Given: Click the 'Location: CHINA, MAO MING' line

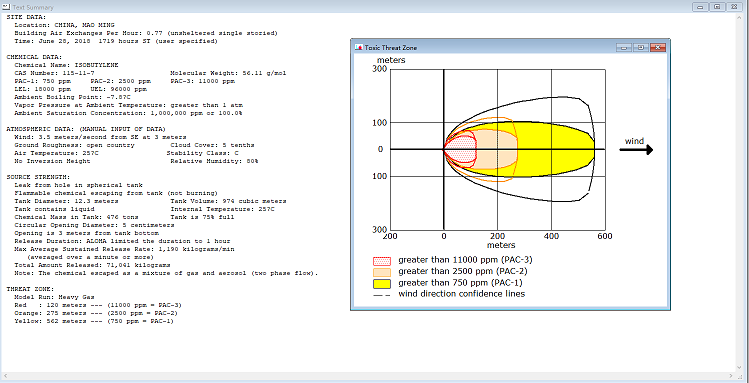Looking at the screenshot, I should click(64, 25).
